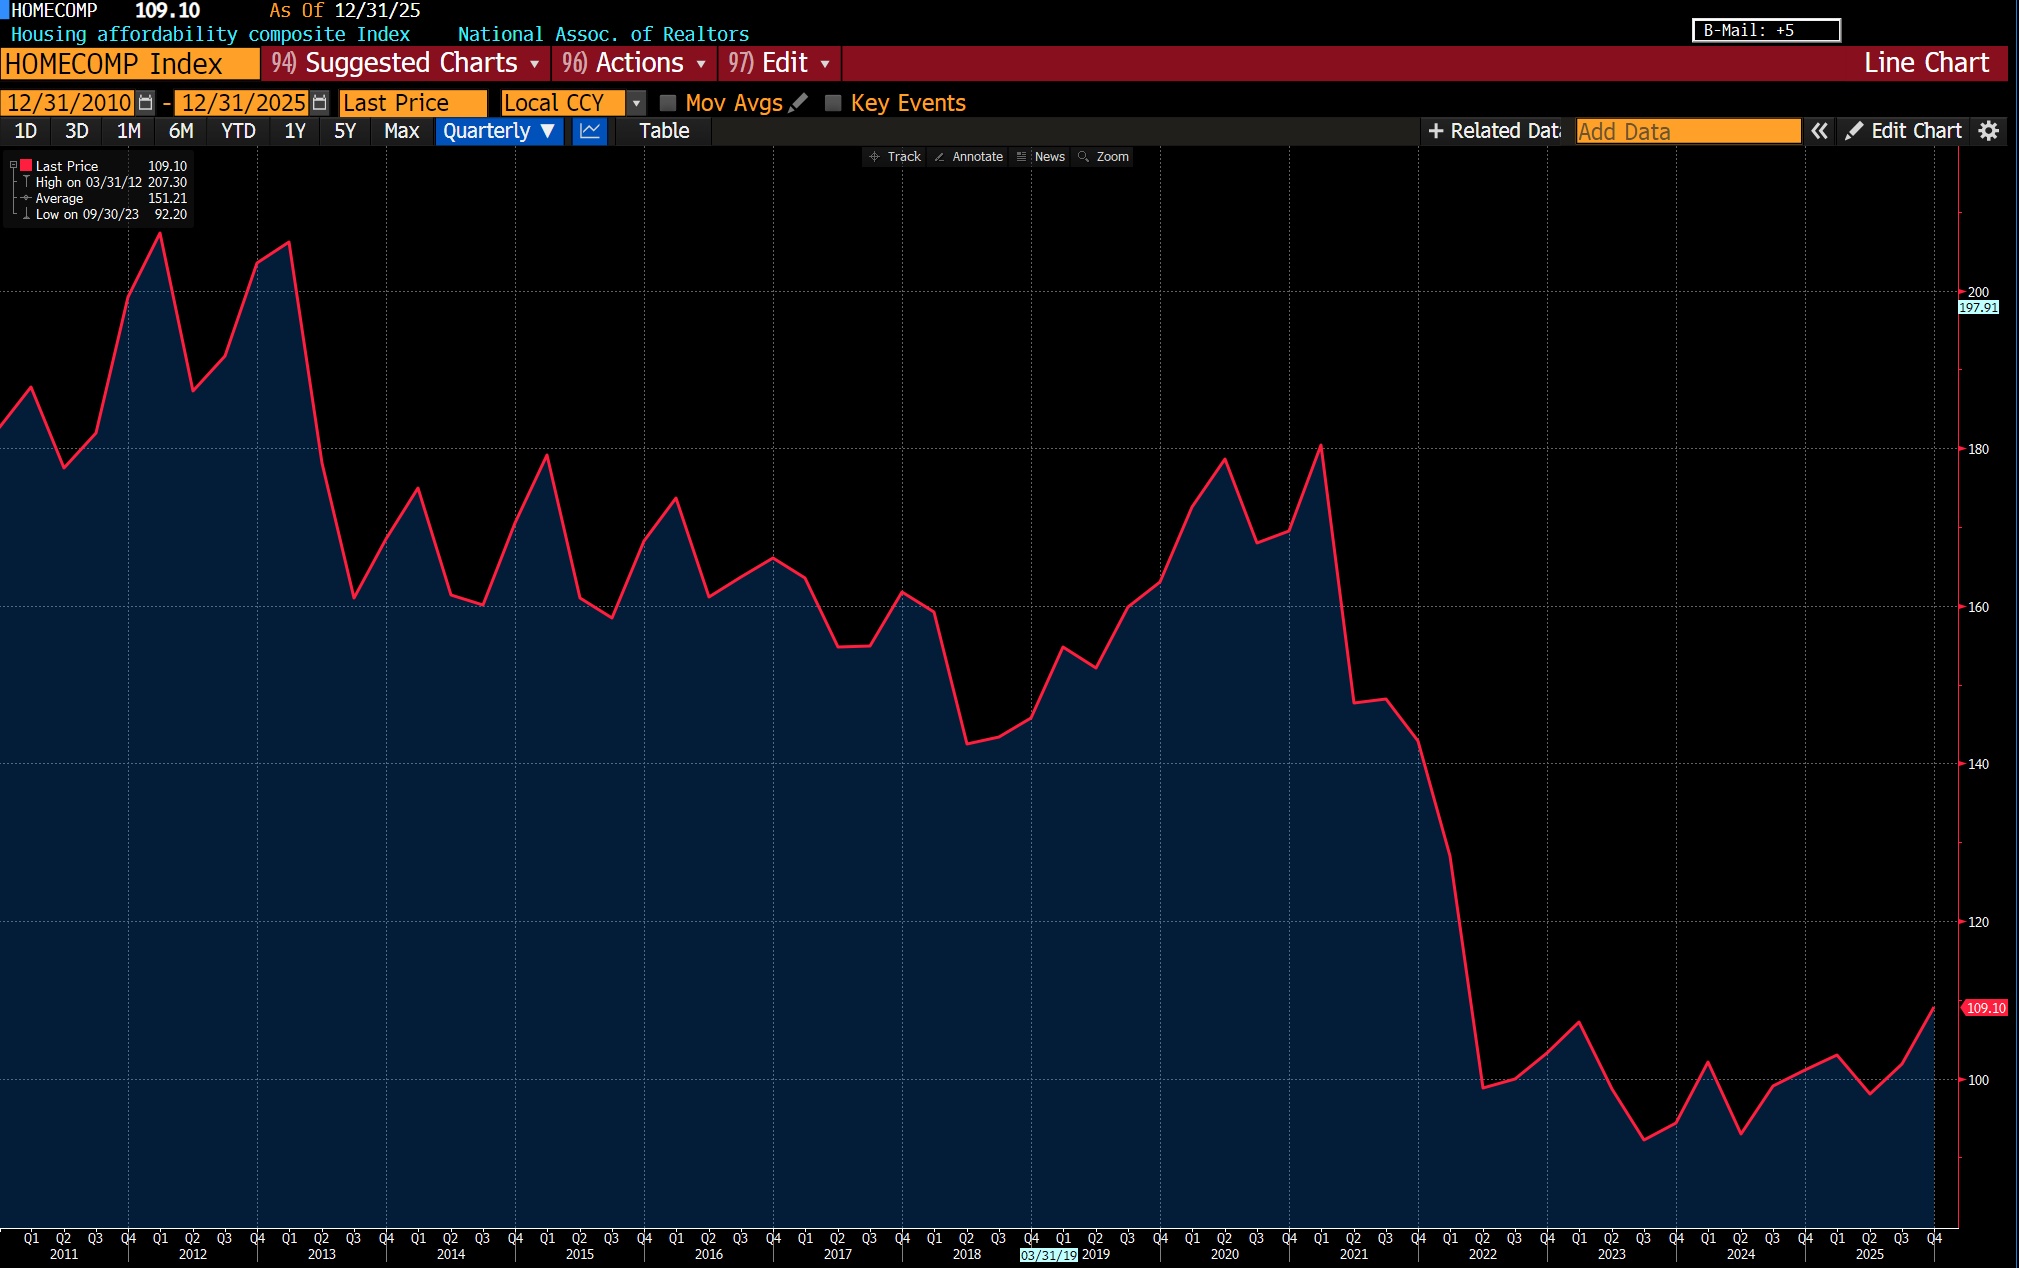Enable the Mov Avgs checkbox
Image resolution: width=2019 pixels, height=1268 pixels.
[x=668, y=103]
